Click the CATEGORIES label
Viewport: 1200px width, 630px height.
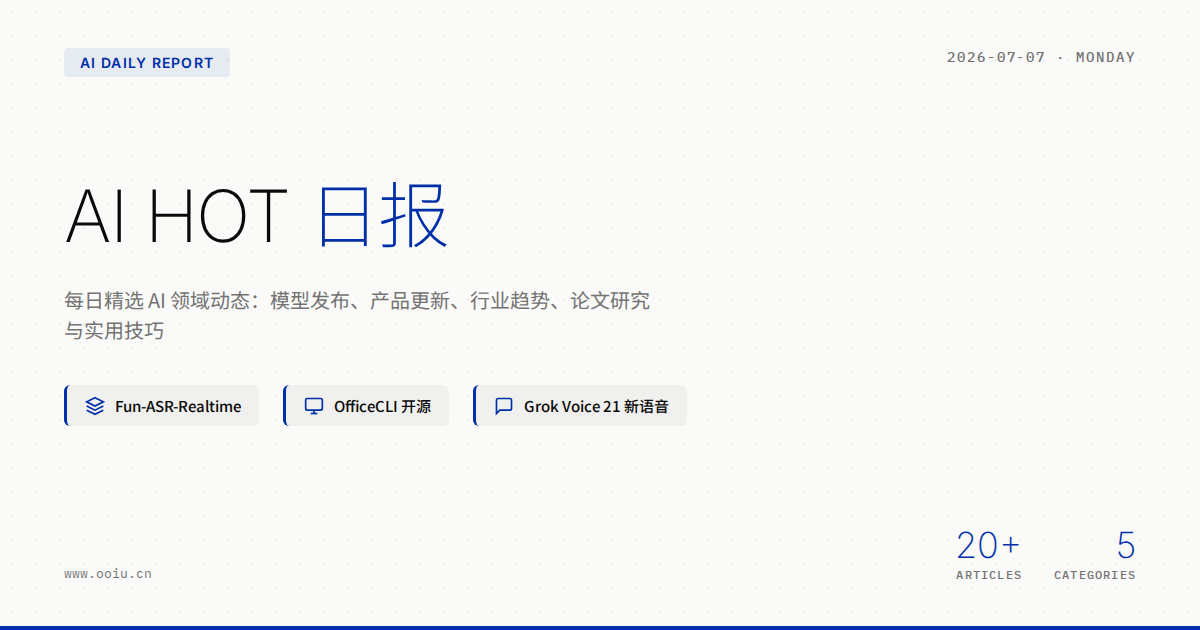(1095, 575)
